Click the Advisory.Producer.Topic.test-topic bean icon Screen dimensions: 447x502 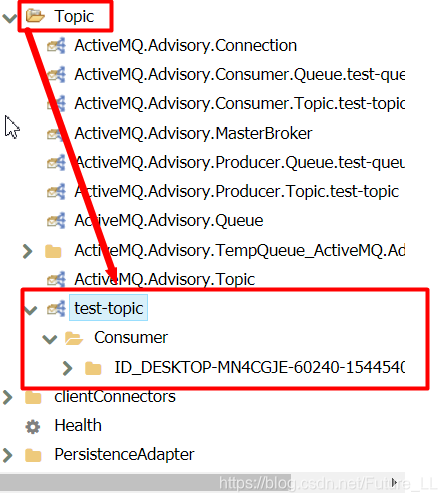(56, 192)
